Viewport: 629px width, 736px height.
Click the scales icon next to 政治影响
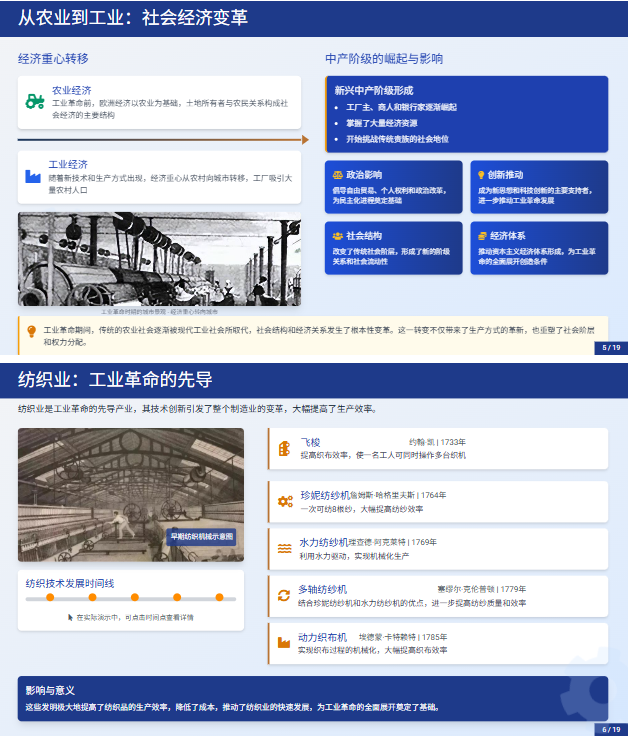(338, 175)
